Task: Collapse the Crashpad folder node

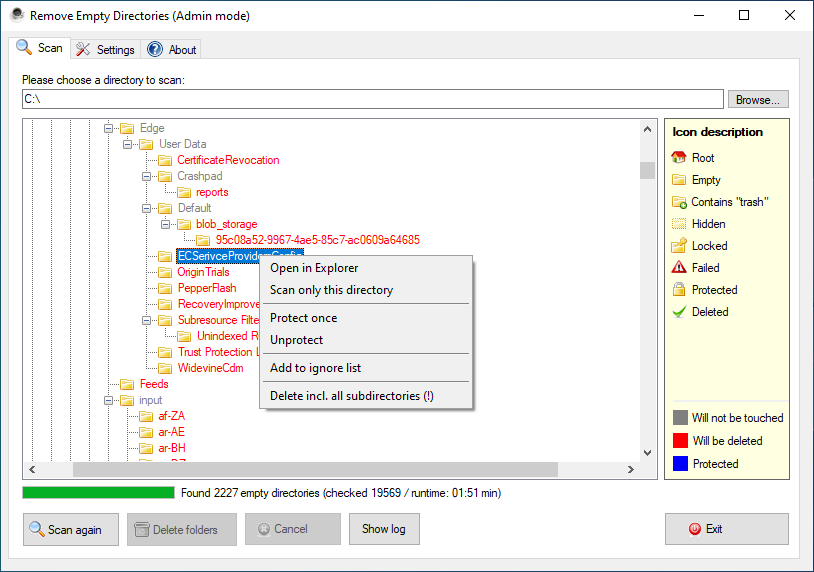Action: pos(146,176)
